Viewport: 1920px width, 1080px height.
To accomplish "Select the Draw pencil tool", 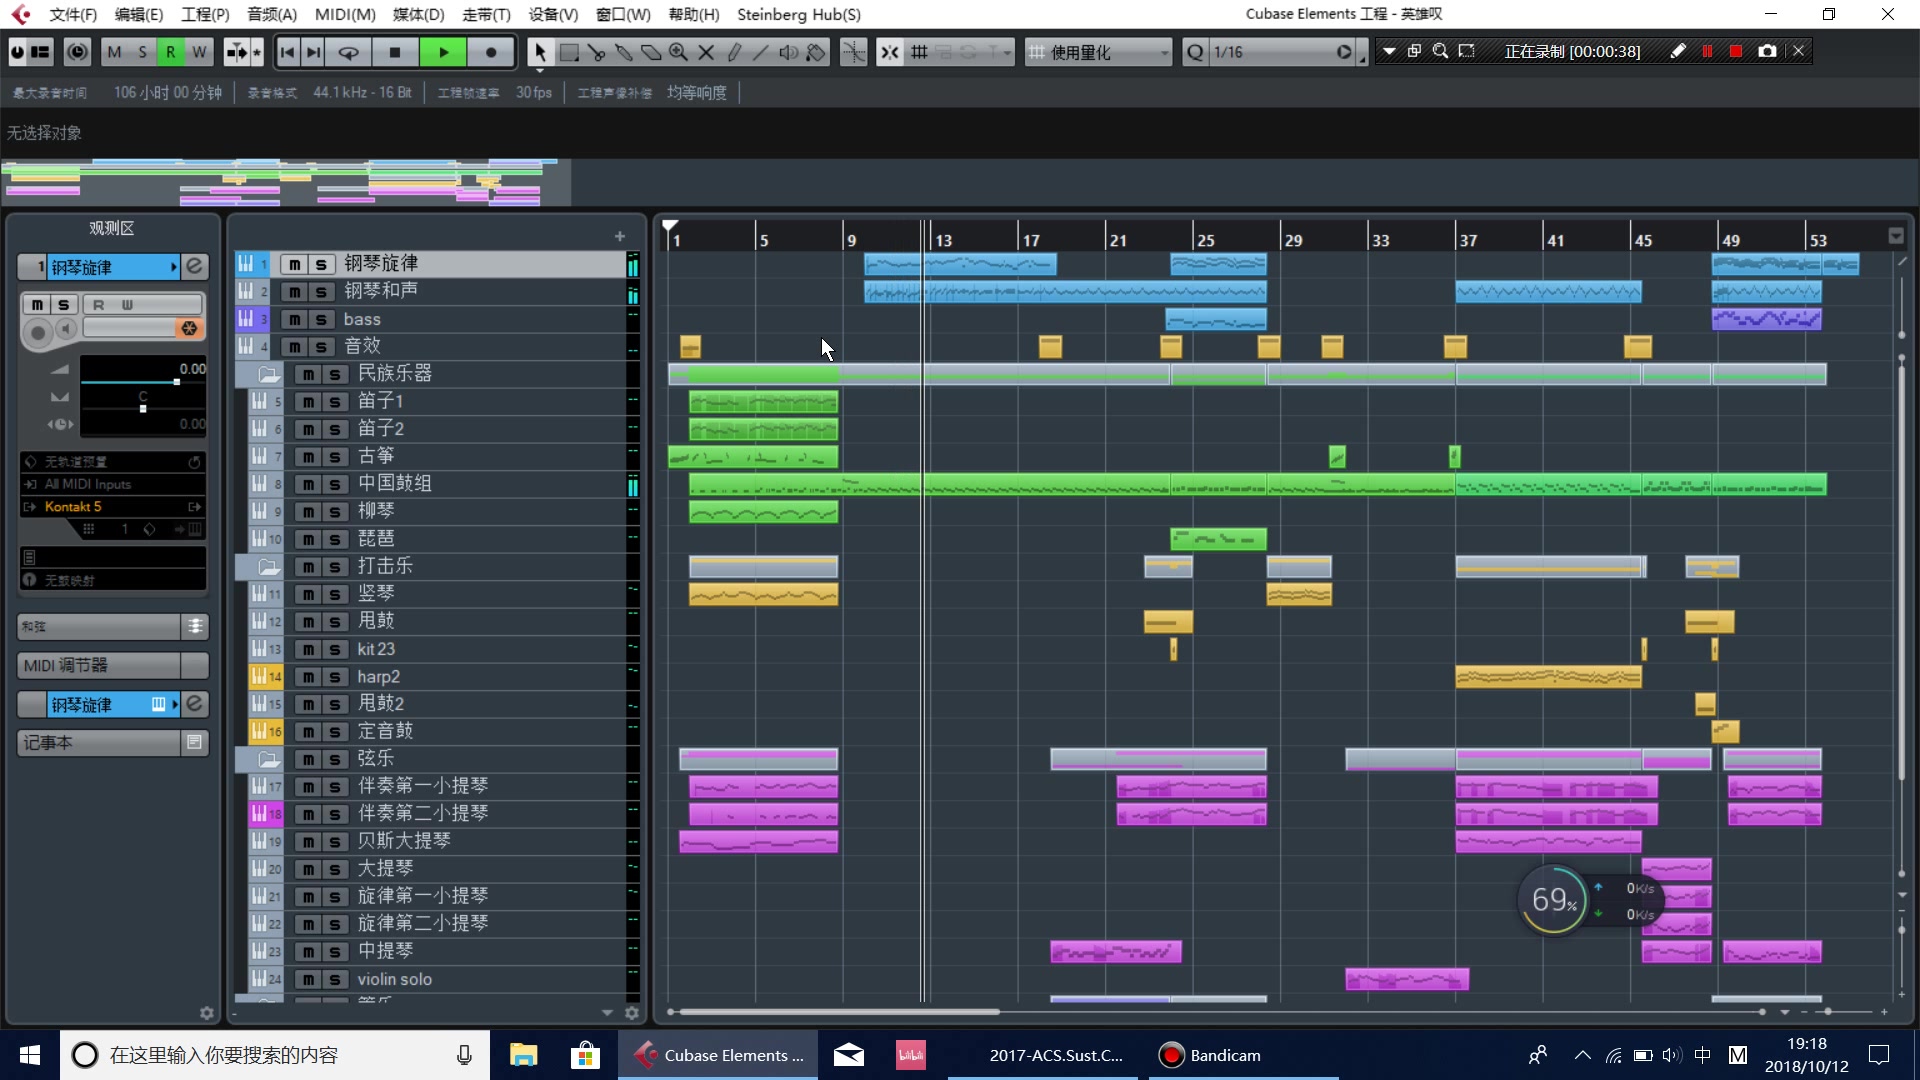I will (734, 52).
